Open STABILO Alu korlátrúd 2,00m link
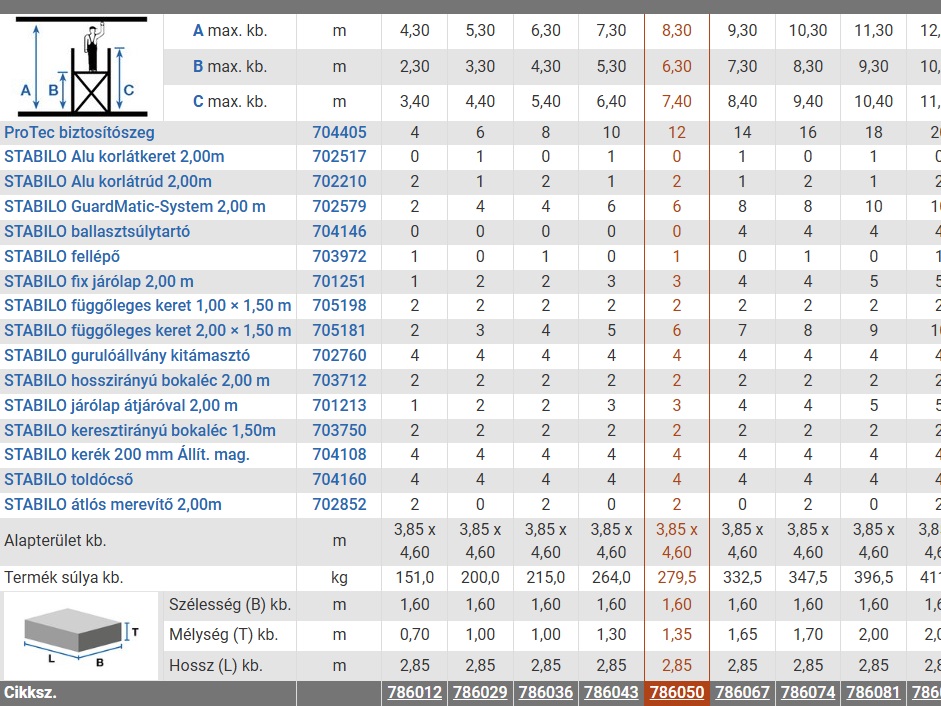Screen dimensions: 941x706 point(108,182)
